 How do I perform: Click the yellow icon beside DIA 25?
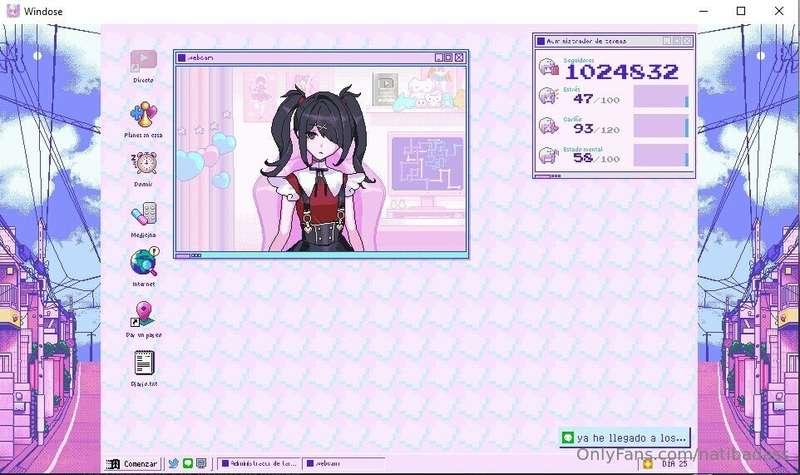coord(648,464)
